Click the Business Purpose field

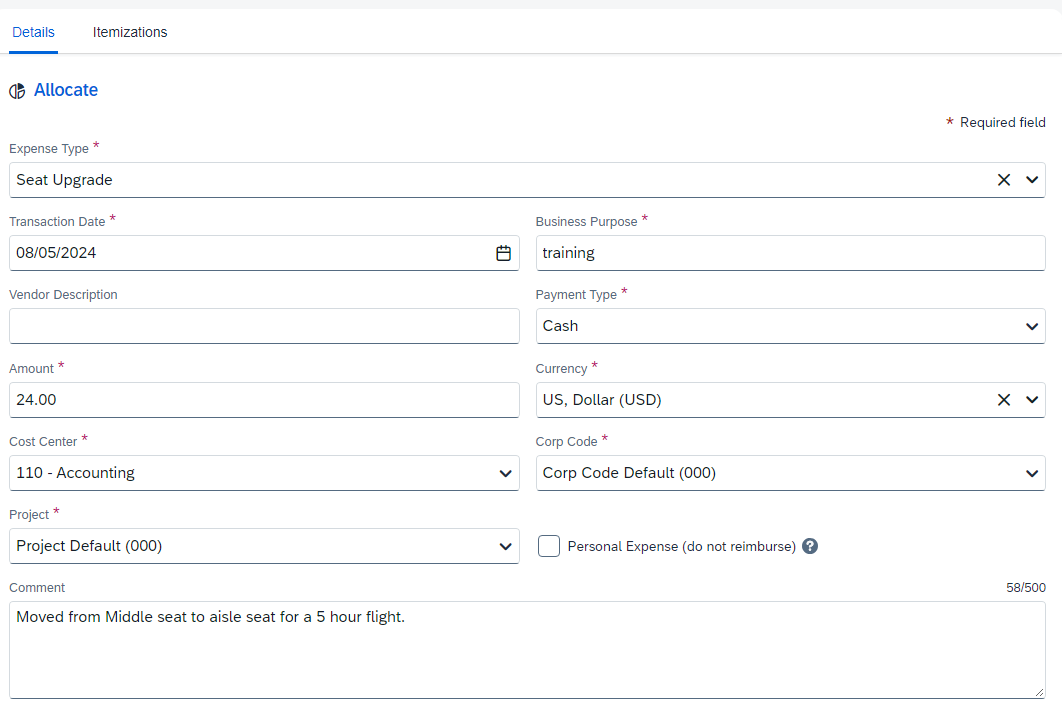(x=790, y=253)
